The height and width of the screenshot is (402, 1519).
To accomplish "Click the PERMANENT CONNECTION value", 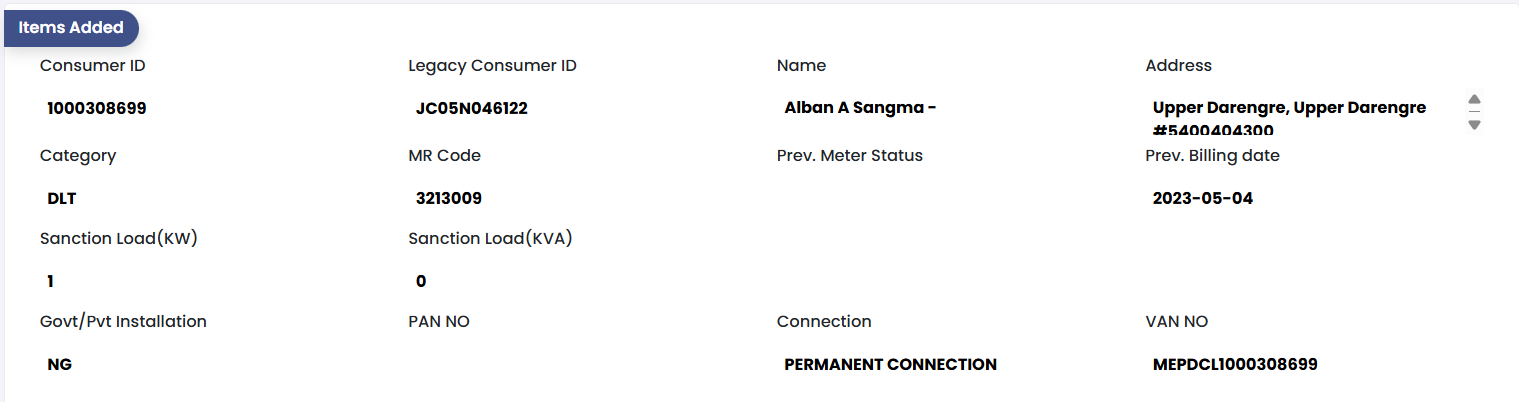I will click(890, 364).
